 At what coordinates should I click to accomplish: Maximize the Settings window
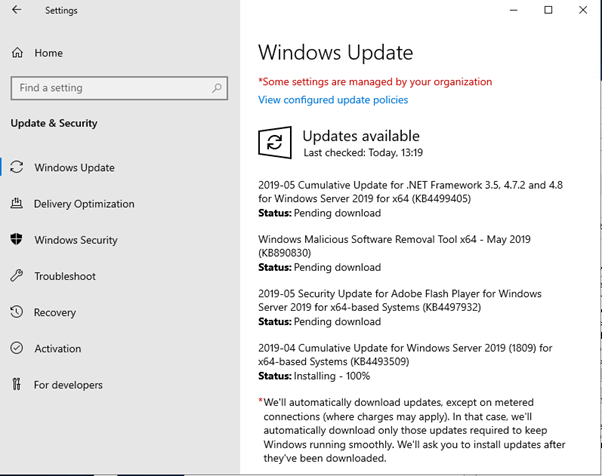[x=548, y=10]
